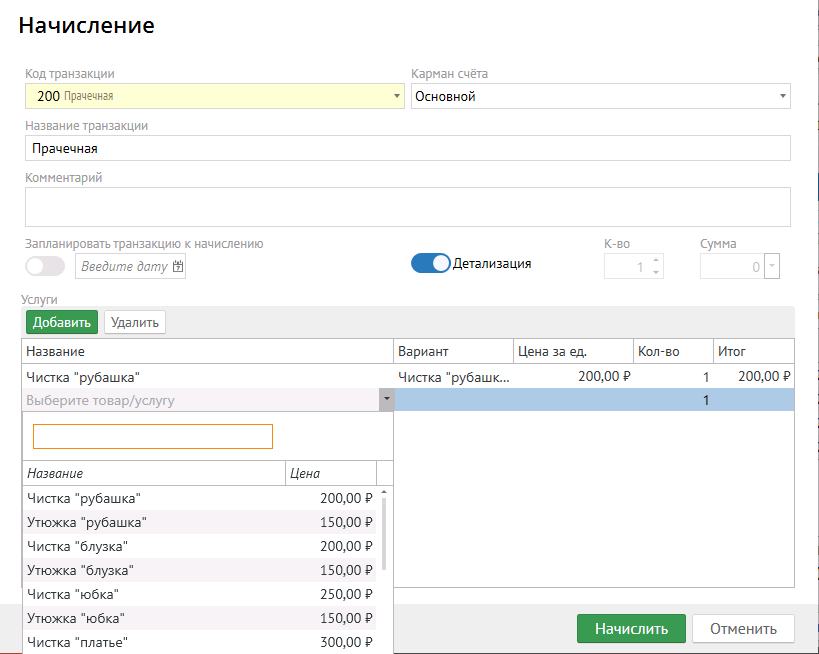Pick Чистка "платье" for 300,00 ₽
Viewport: 819px width, 654px height.
coord(78,642)
